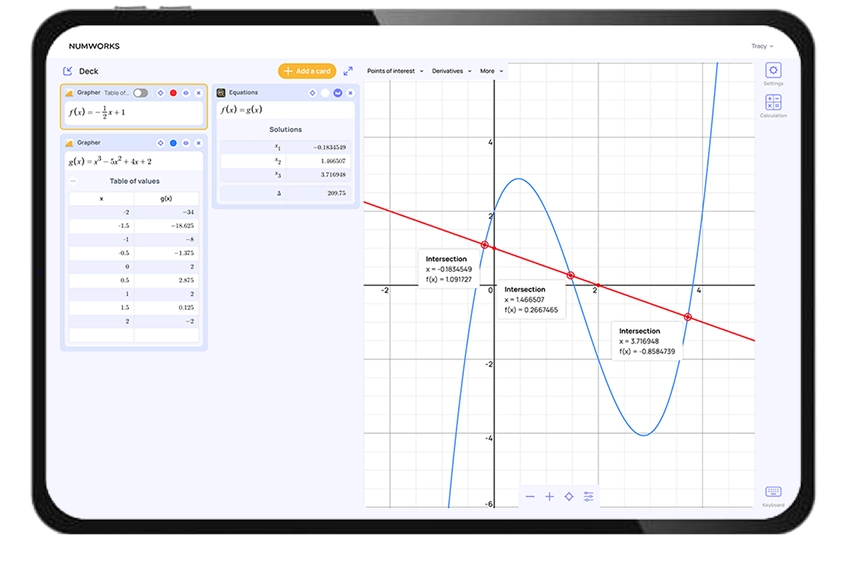This screenshot has height=586, width=850.
Task: Recenter the graph view
Action: [568, 497]
